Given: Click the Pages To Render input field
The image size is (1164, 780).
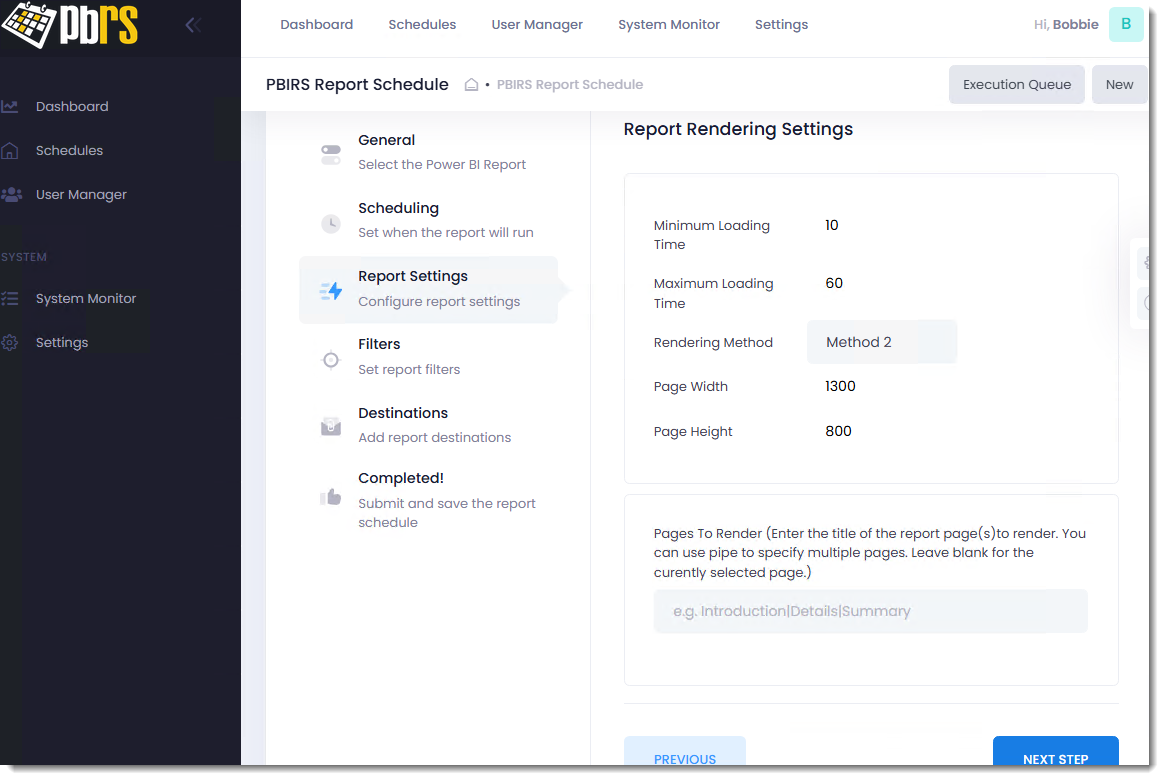Looking at the screenshot, I should [870, 611].
